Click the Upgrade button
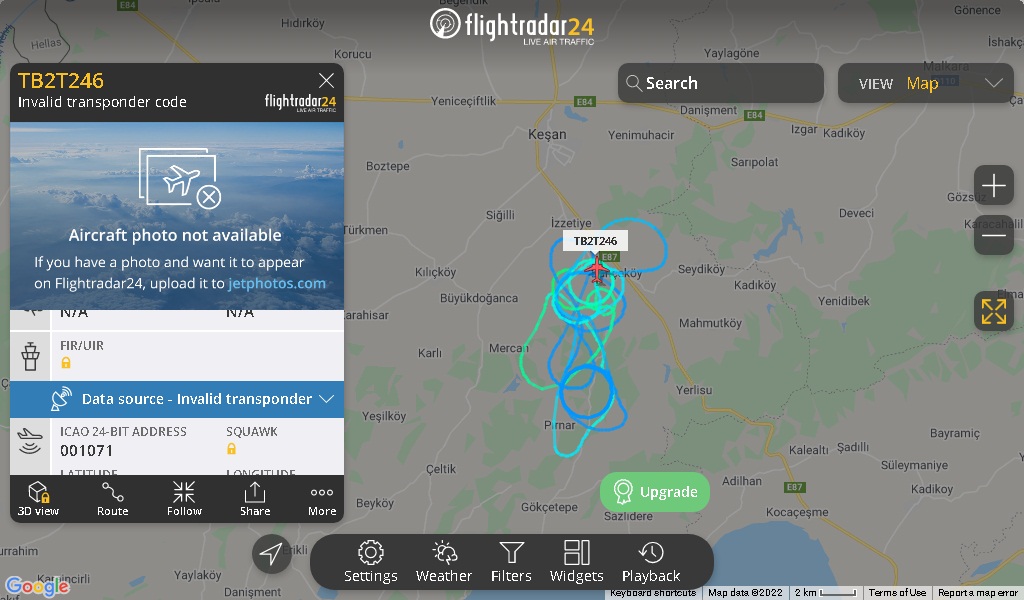The height and width of the screenshot is (600, 1024). [x=655, y=492]
